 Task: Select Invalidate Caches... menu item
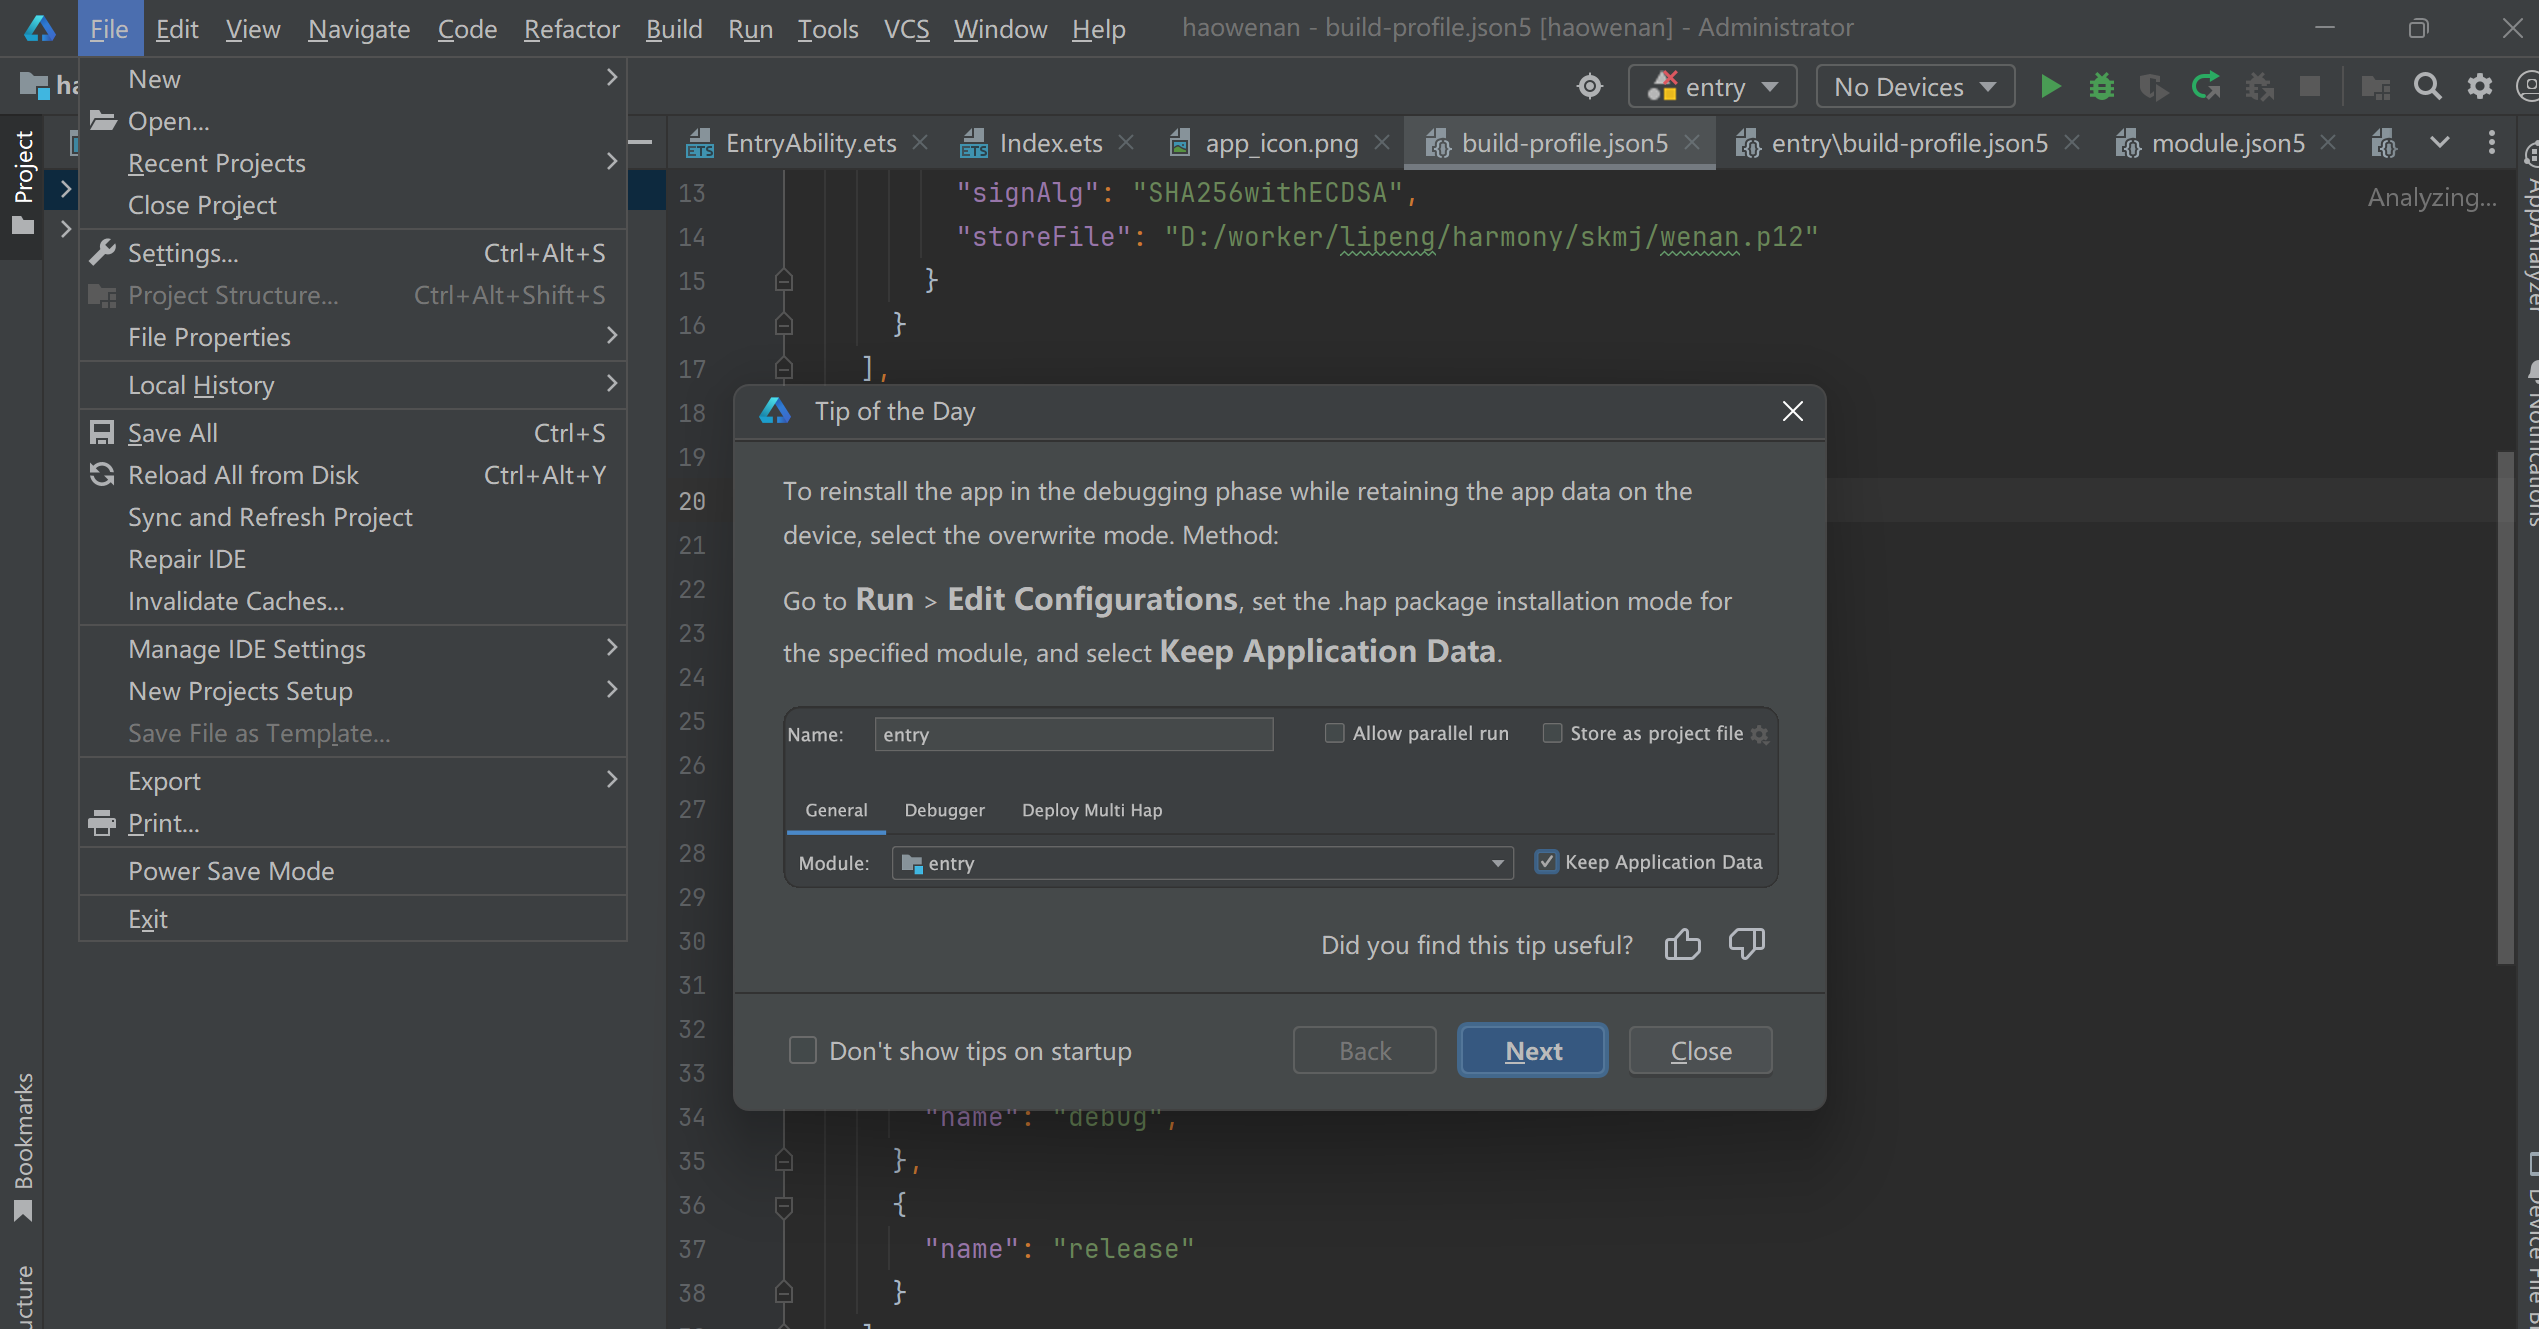(x=352, y=601)
